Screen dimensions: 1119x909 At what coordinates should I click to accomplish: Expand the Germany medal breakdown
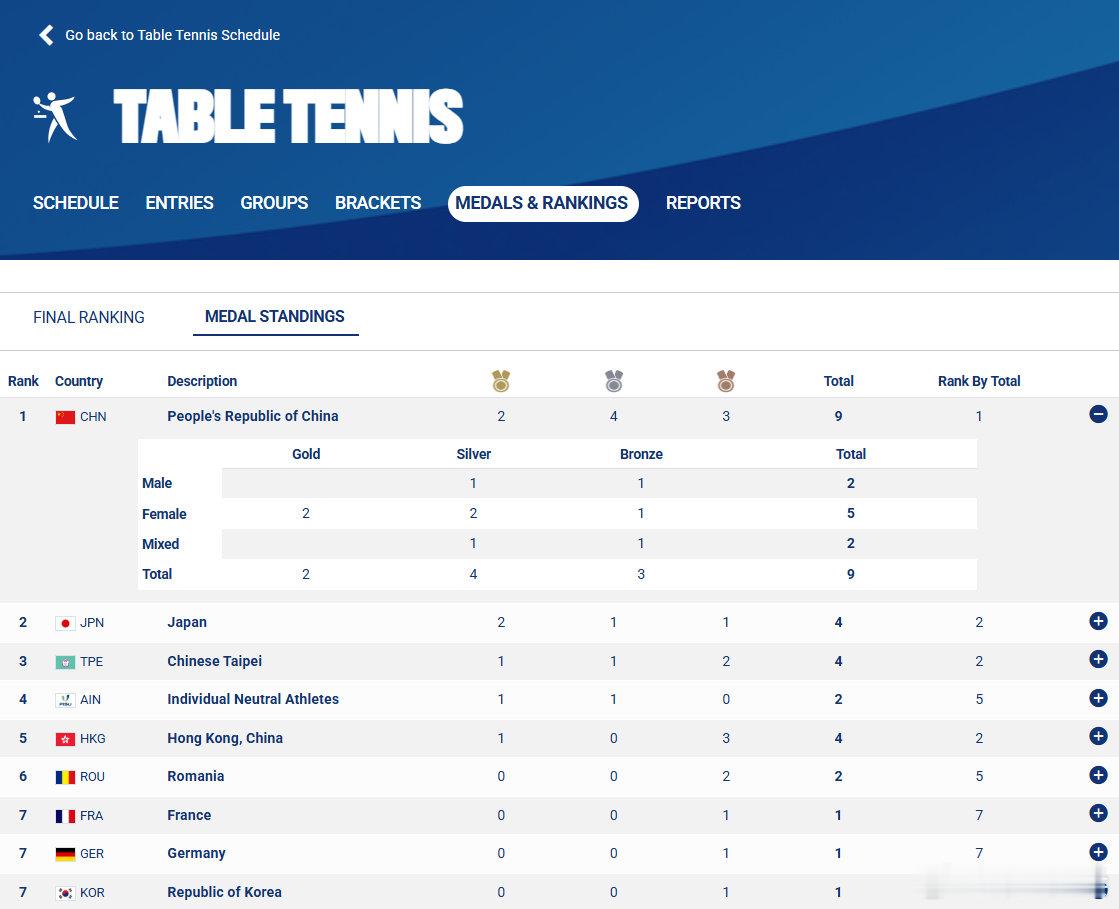pos(1098,852)
